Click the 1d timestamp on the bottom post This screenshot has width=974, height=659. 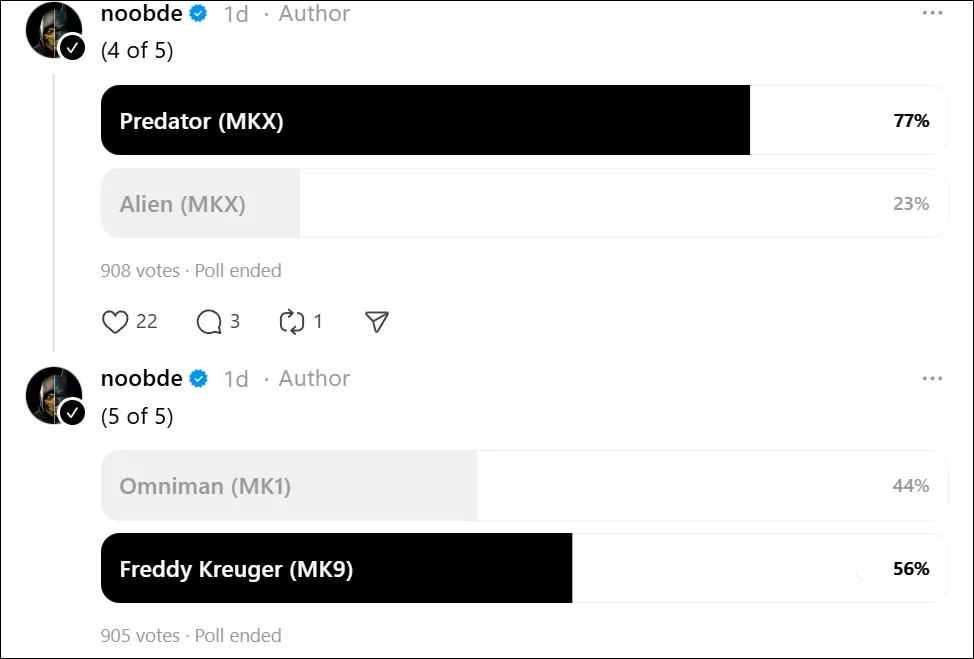tap(236, 379)
